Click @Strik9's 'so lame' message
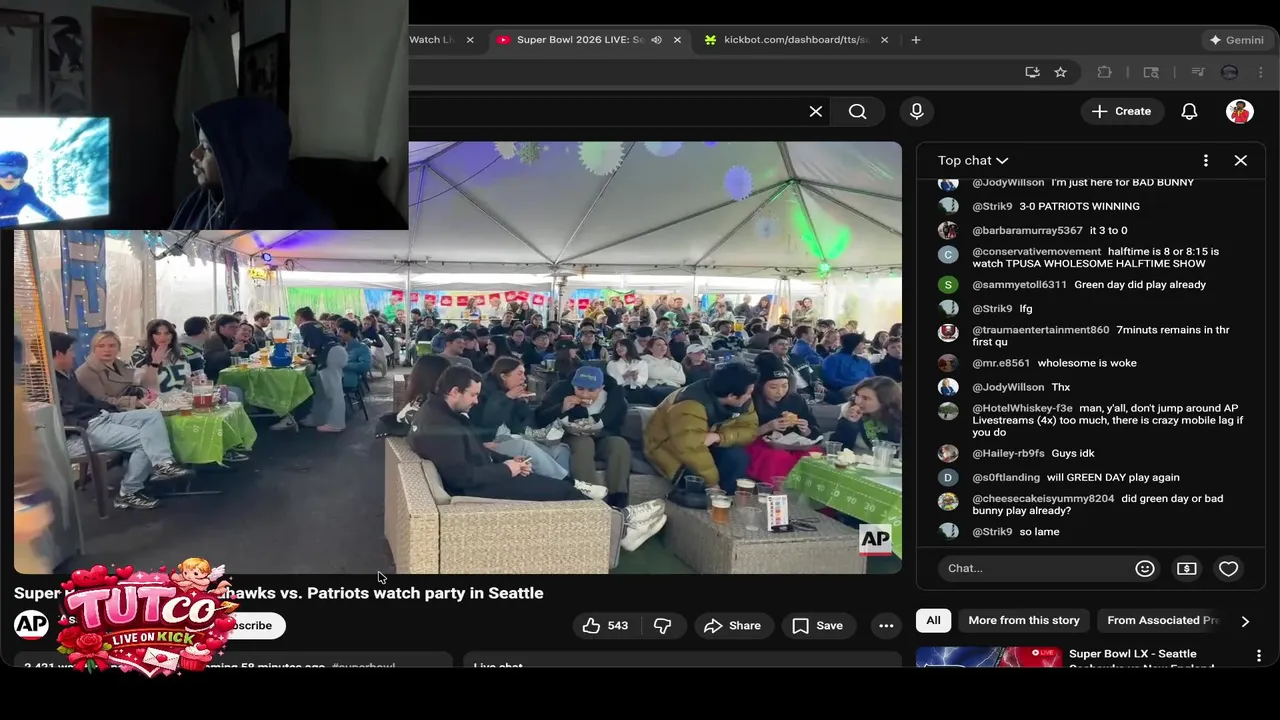 1039,532
